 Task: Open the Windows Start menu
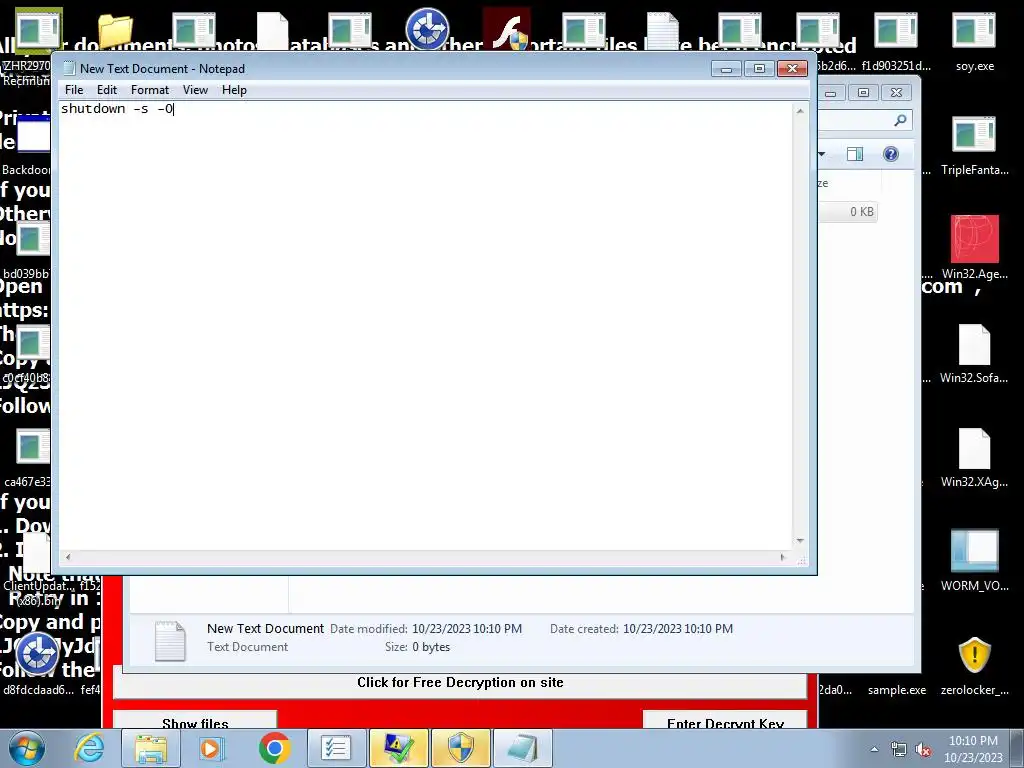(x=27, y=748)
